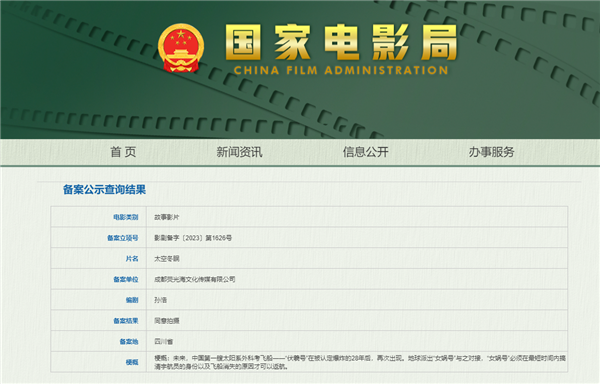This screenshot has height=384, width=600.
Task: Click the CHINA FILM ADMINISTRATION subtitle
Action: click(x=341, y=70)
